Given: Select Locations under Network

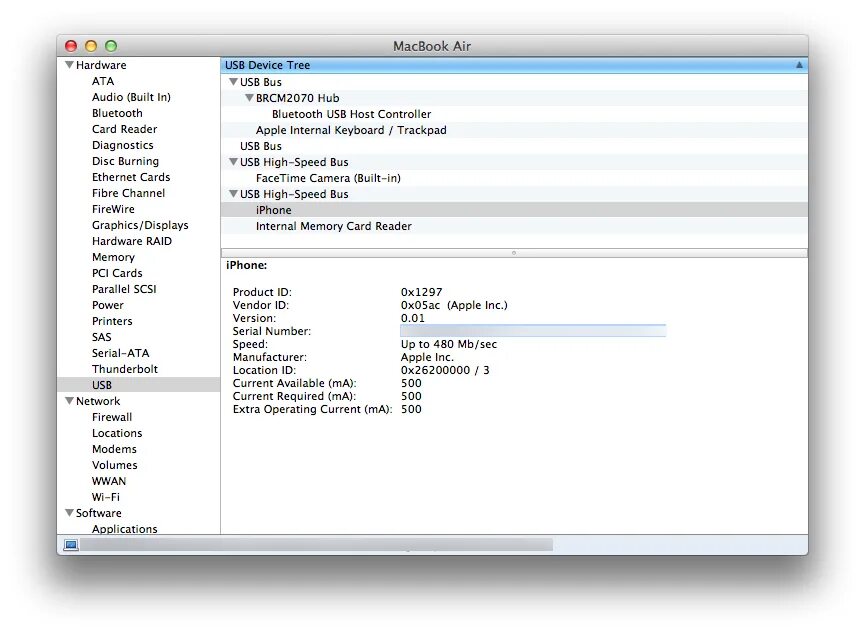Looking at the screenshot, I should click(117, 433).
